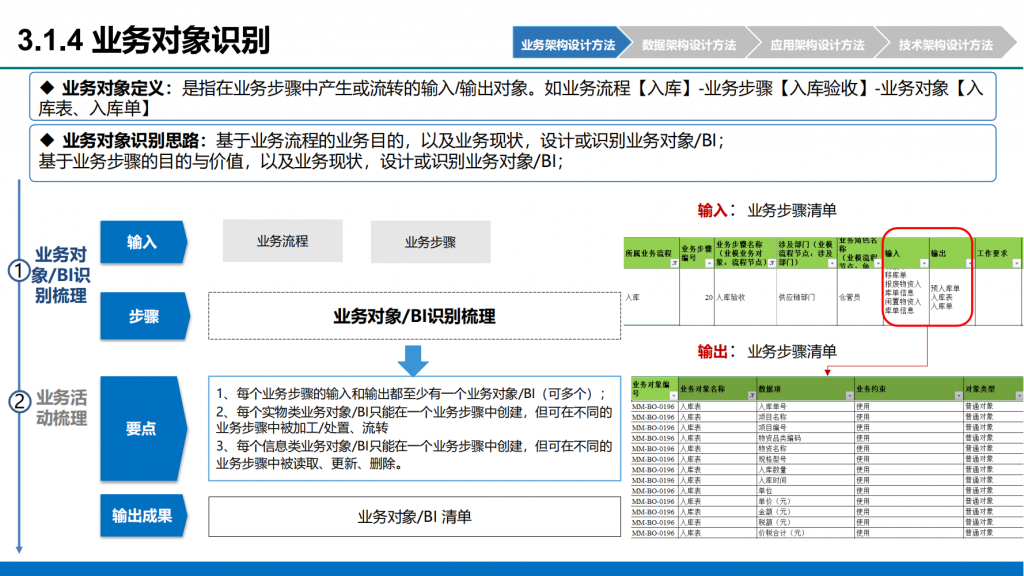The width and height of the screenshot is (1024, 576).
Task: Switch to the 数据架构设计方法 tab
Action: pyautogui.click(x=688, y=44)
